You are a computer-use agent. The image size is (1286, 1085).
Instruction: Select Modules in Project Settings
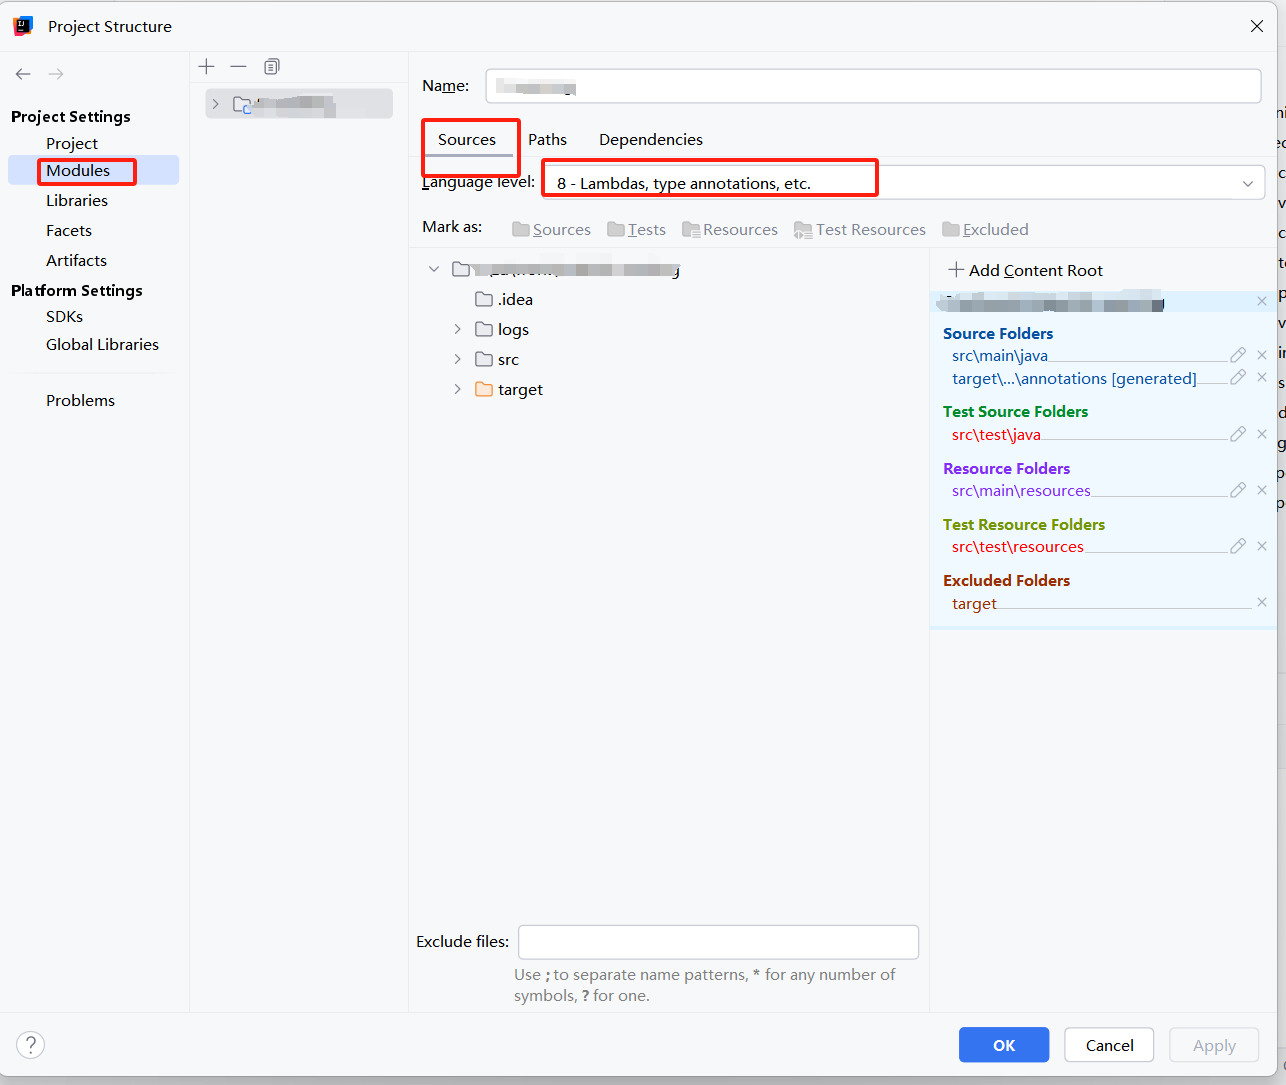pyautogui.click(x=78, y=171)
